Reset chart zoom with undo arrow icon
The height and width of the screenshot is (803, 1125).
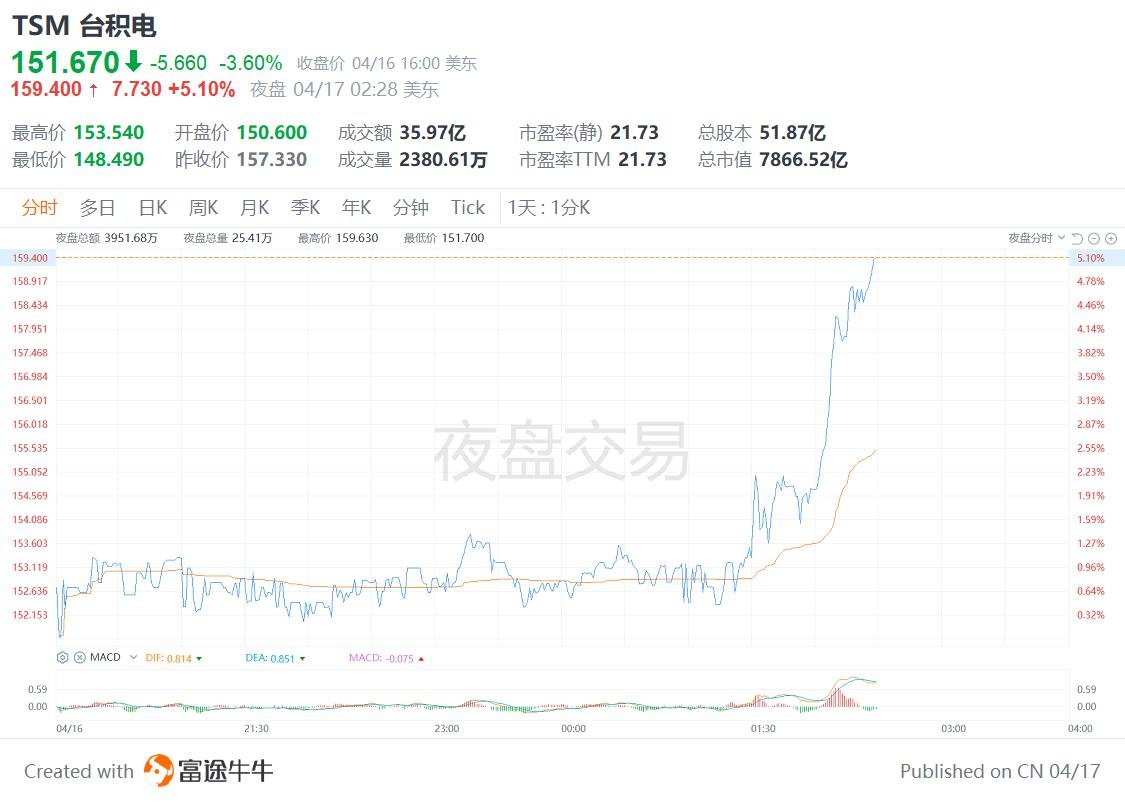[1077, 238]
